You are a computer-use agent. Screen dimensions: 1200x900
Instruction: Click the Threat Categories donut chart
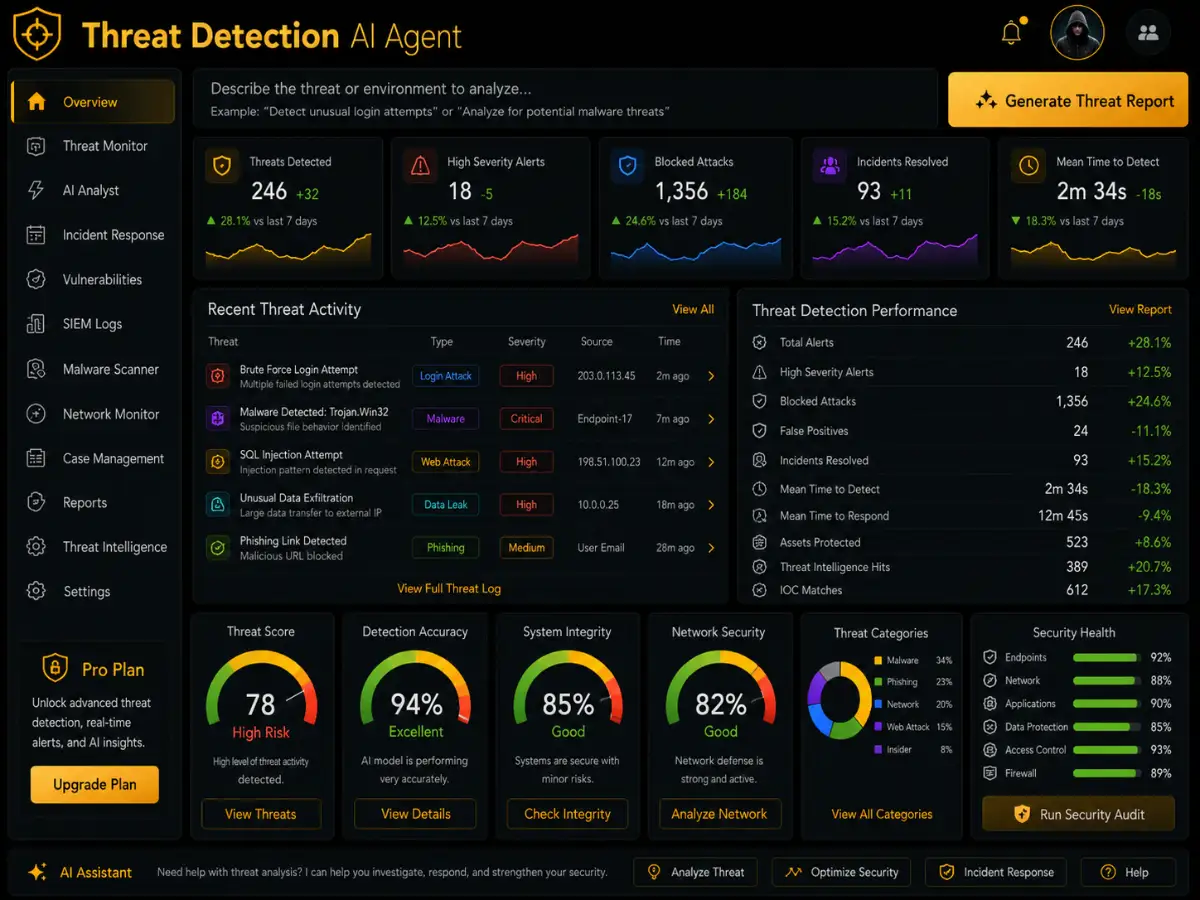coord(839,699)
